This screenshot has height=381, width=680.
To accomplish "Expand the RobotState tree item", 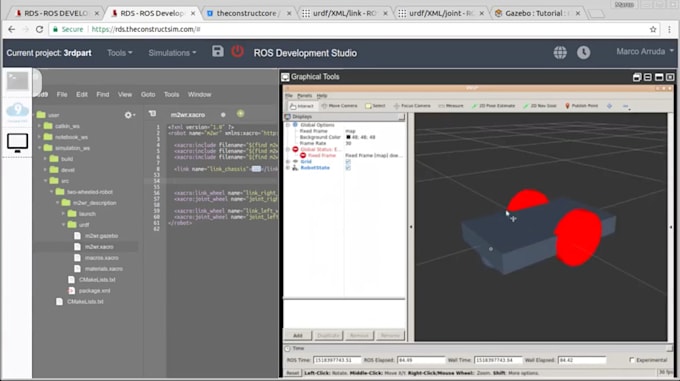I will 288,168.
